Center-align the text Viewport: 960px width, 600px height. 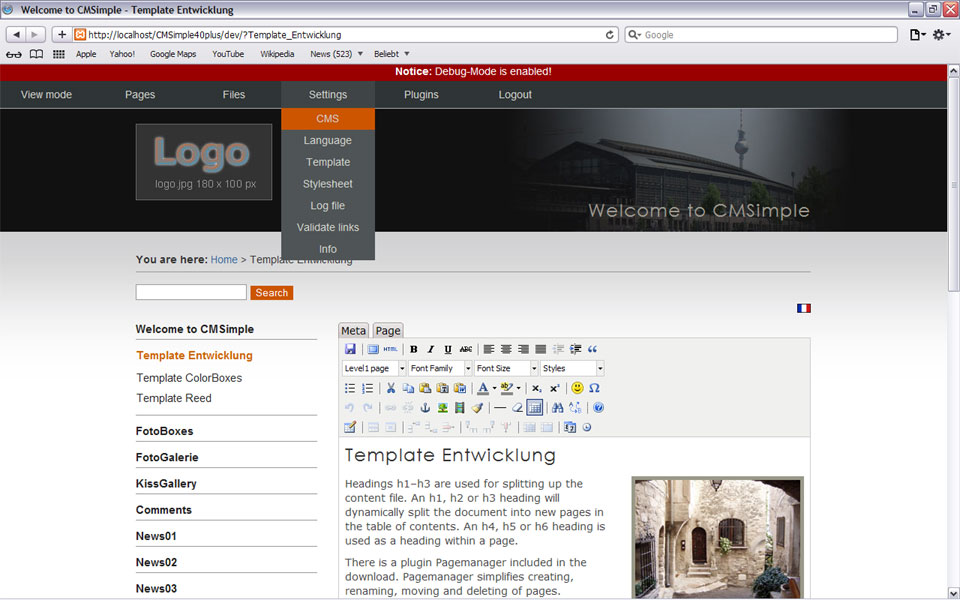506,349
